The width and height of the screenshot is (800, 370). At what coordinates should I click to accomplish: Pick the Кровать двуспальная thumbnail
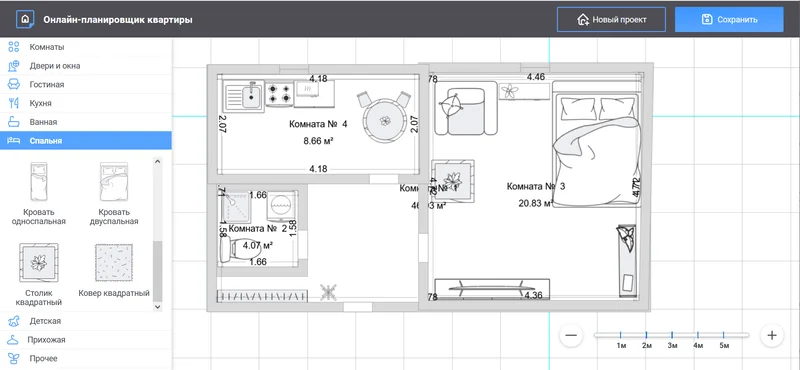(114, 182)
